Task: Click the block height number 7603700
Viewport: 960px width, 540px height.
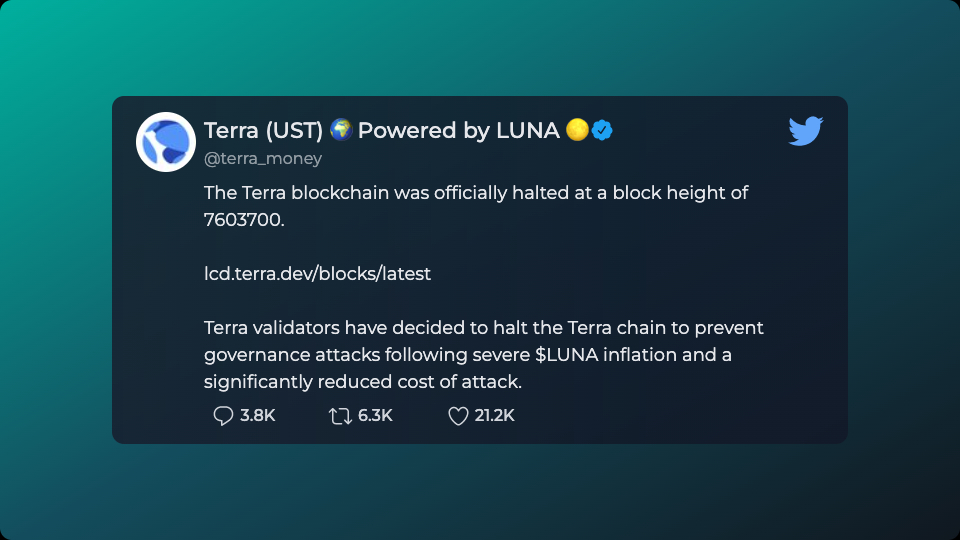Action: pyautogui.click(x=242, y=220)
